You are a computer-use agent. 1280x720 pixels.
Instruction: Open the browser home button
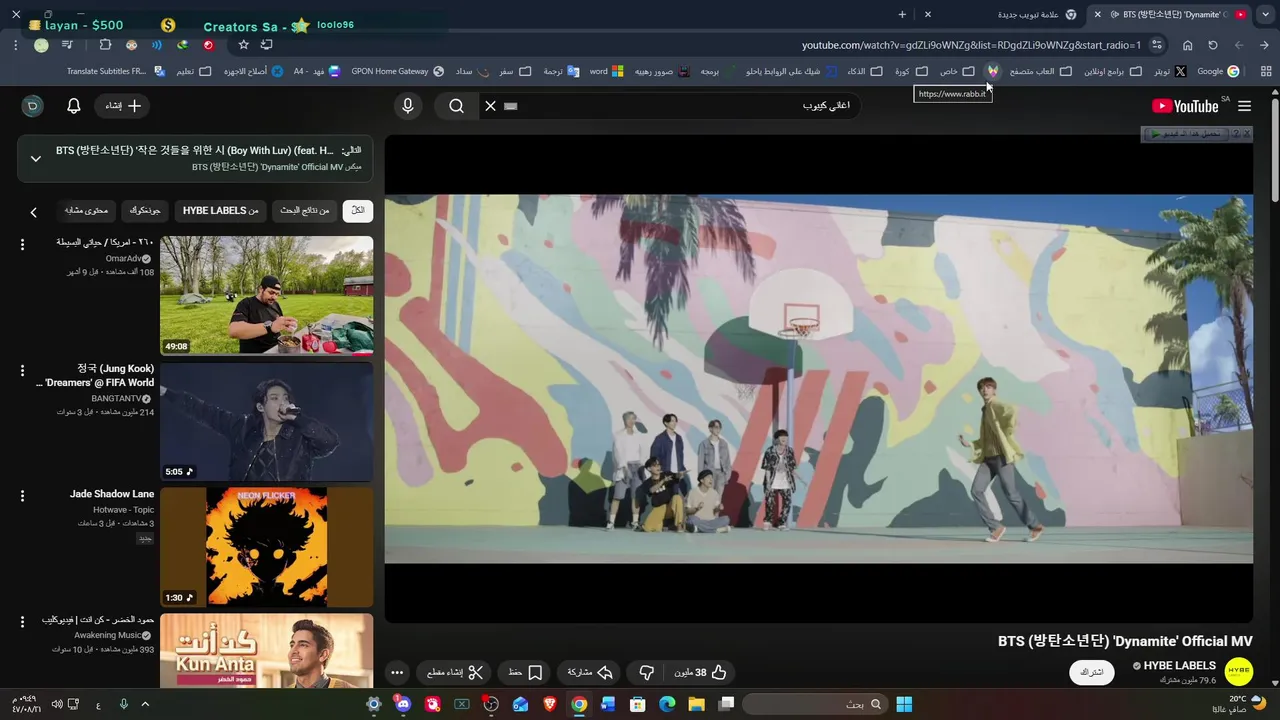[1187, 45]
